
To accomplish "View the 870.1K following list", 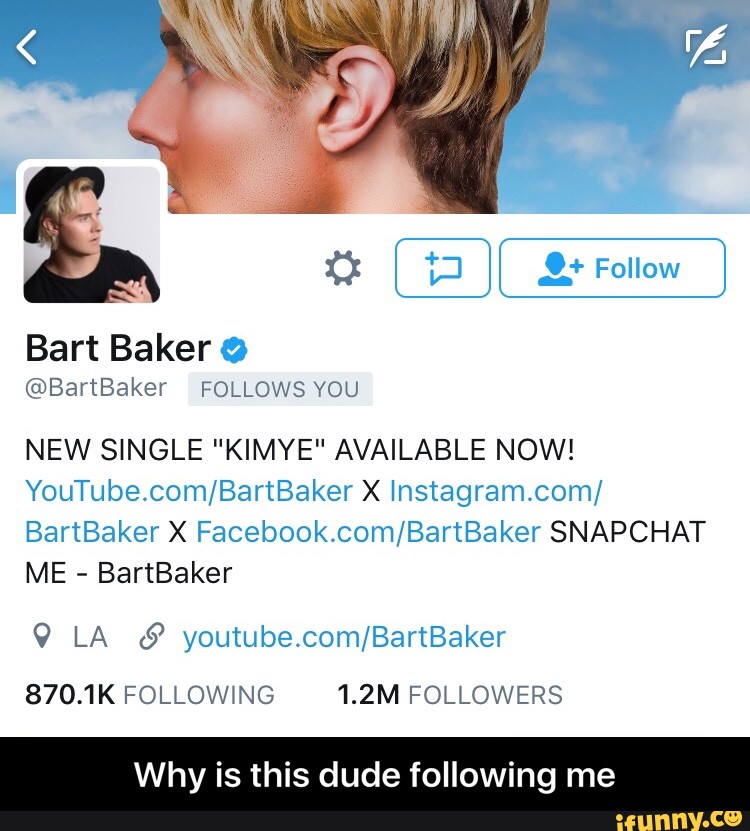I will tap(150, 695).
